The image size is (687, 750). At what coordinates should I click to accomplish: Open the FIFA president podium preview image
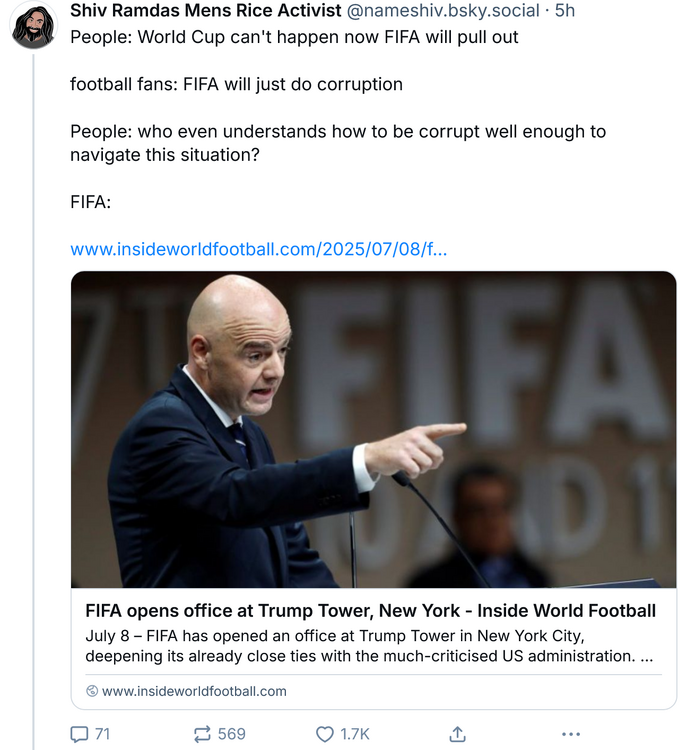coord(373,429)
